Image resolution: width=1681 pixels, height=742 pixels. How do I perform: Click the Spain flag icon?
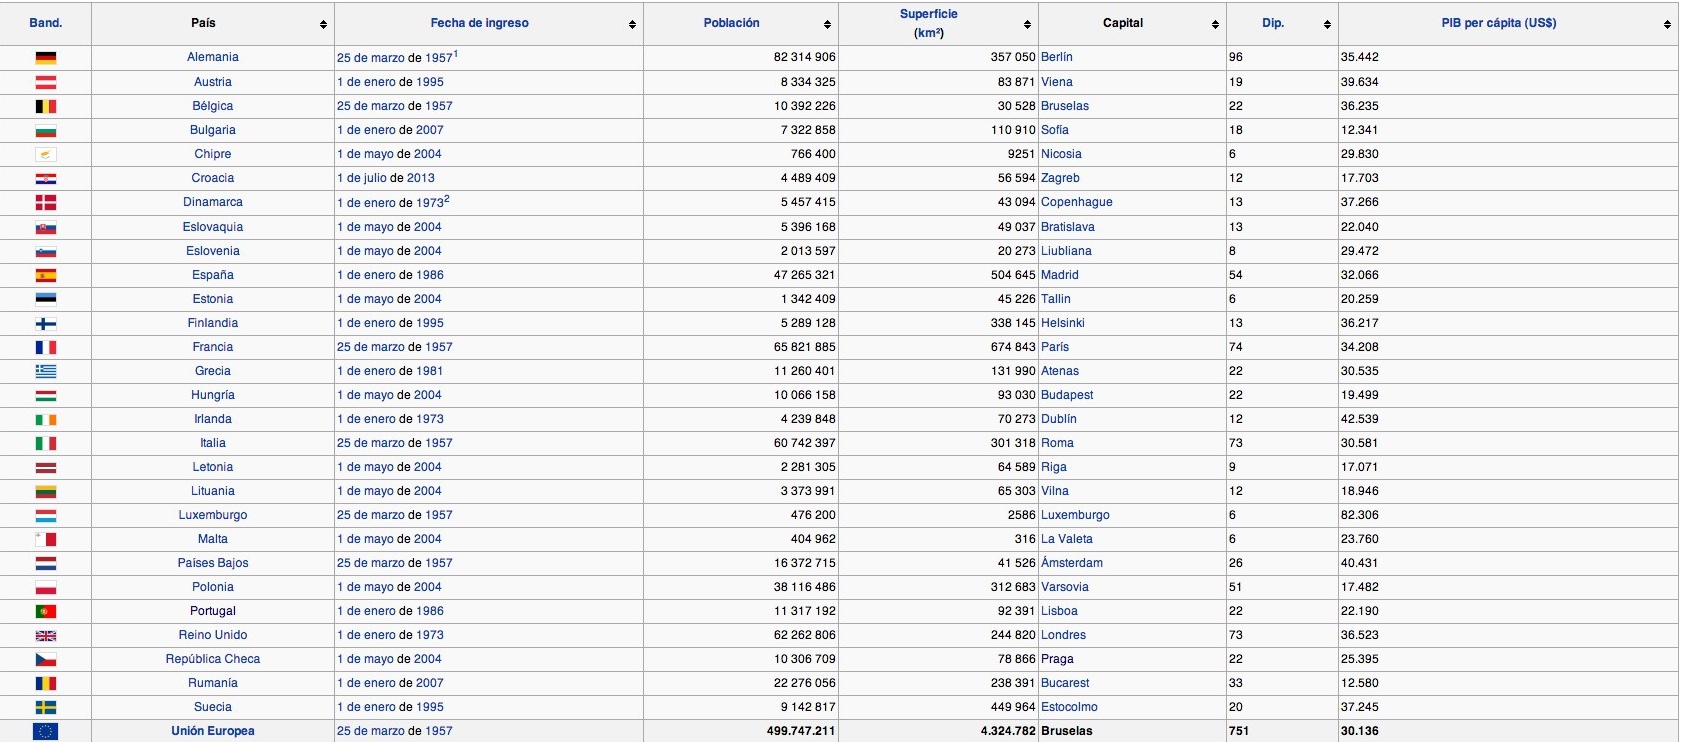pyautogui.click(x=46, y=275)
